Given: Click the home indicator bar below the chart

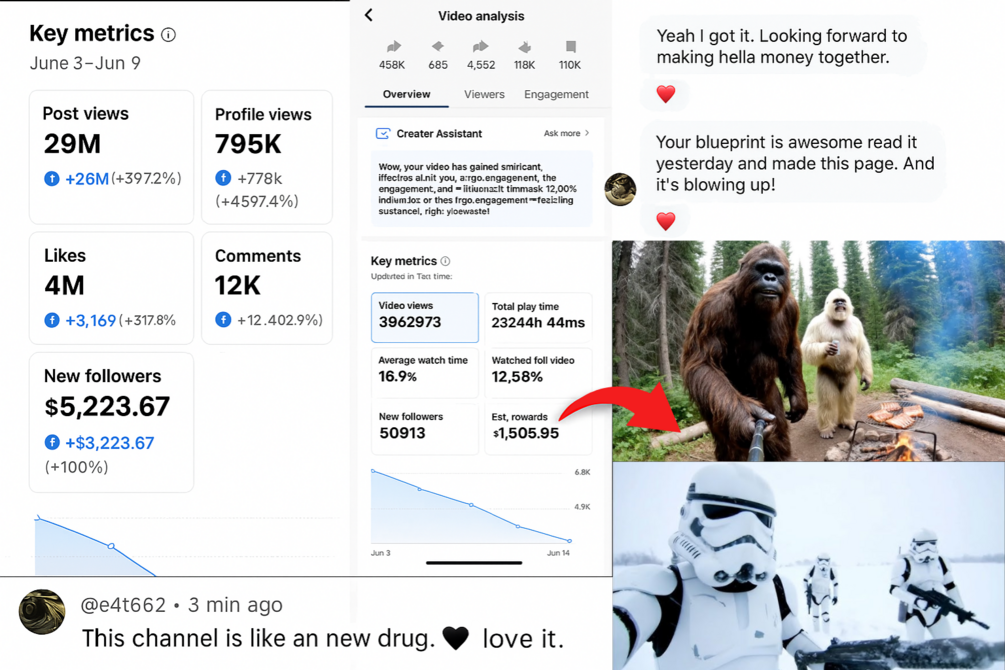Looking at the screenshot, I should [x=474, y=563].
